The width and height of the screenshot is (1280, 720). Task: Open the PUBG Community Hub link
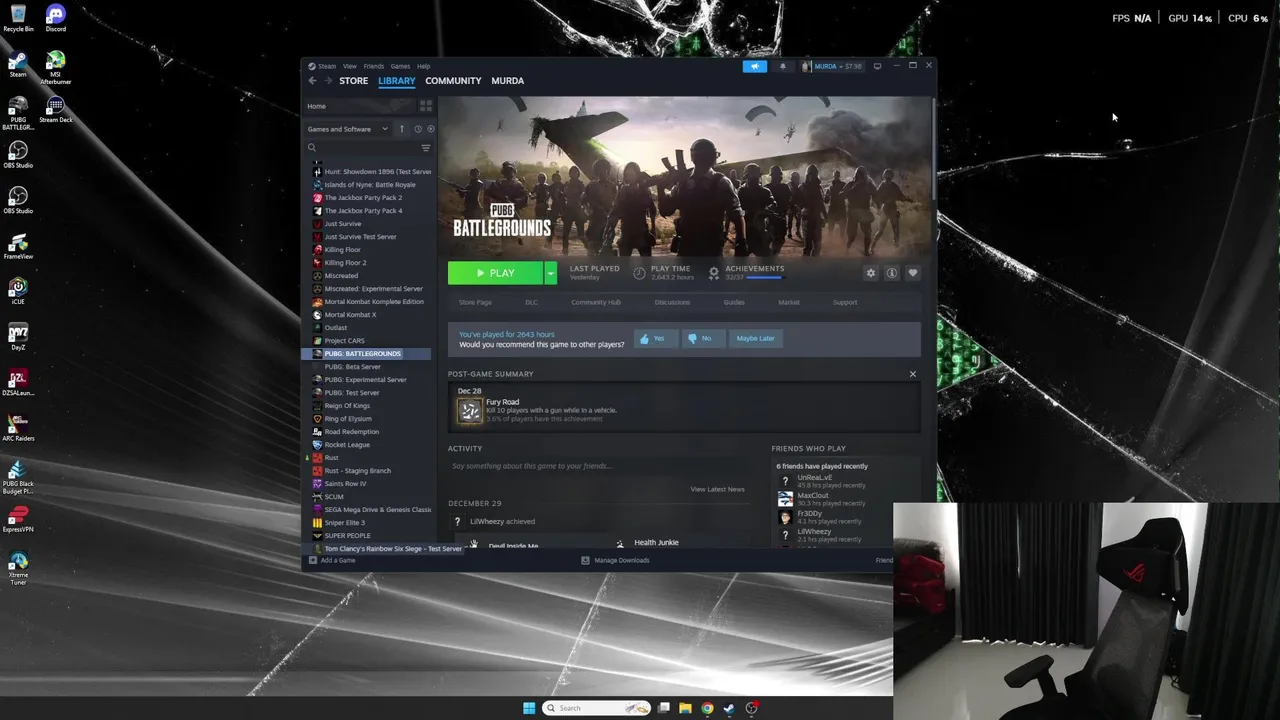[596, 302]
